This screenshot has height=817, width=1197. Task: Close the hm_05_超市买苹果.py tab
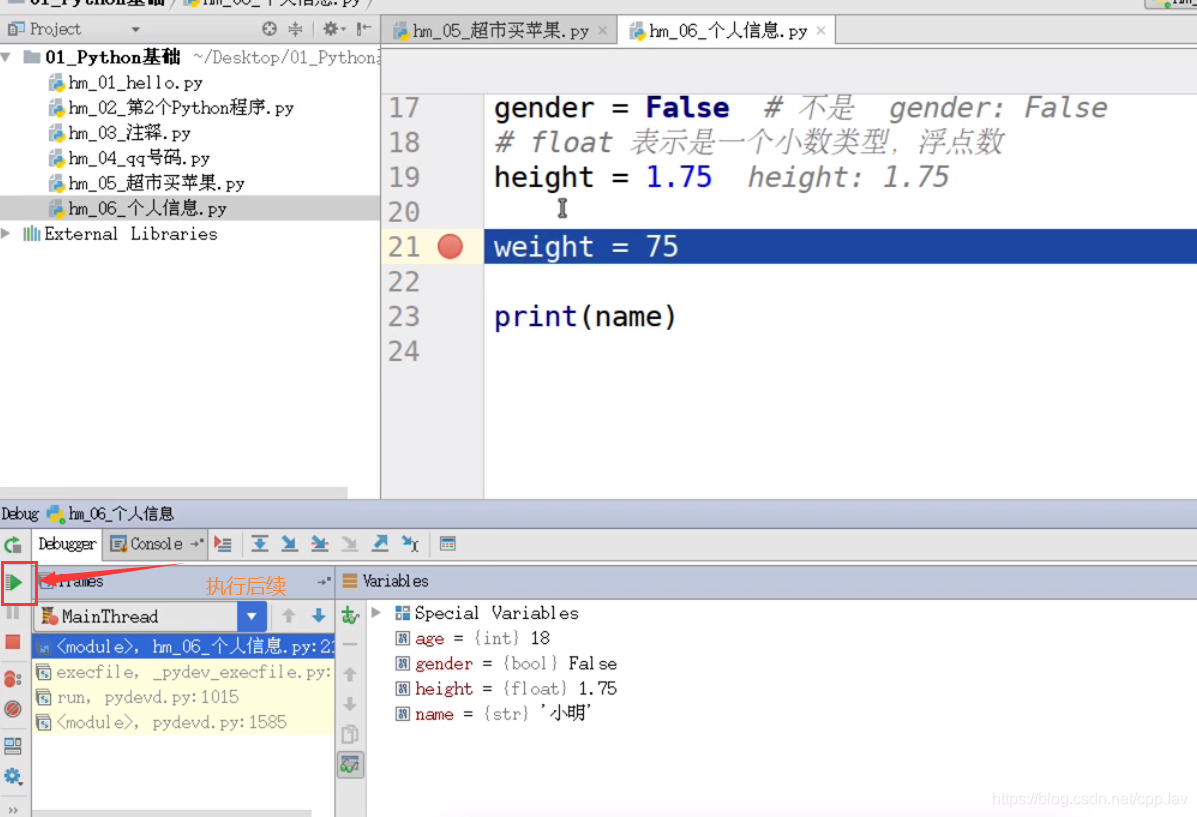[602, 31]
